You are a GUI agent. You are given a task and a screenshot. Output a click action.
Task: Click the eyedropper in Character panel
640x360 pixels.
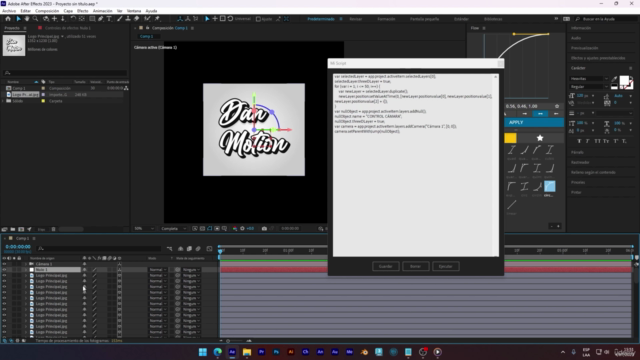click(615, 79)
